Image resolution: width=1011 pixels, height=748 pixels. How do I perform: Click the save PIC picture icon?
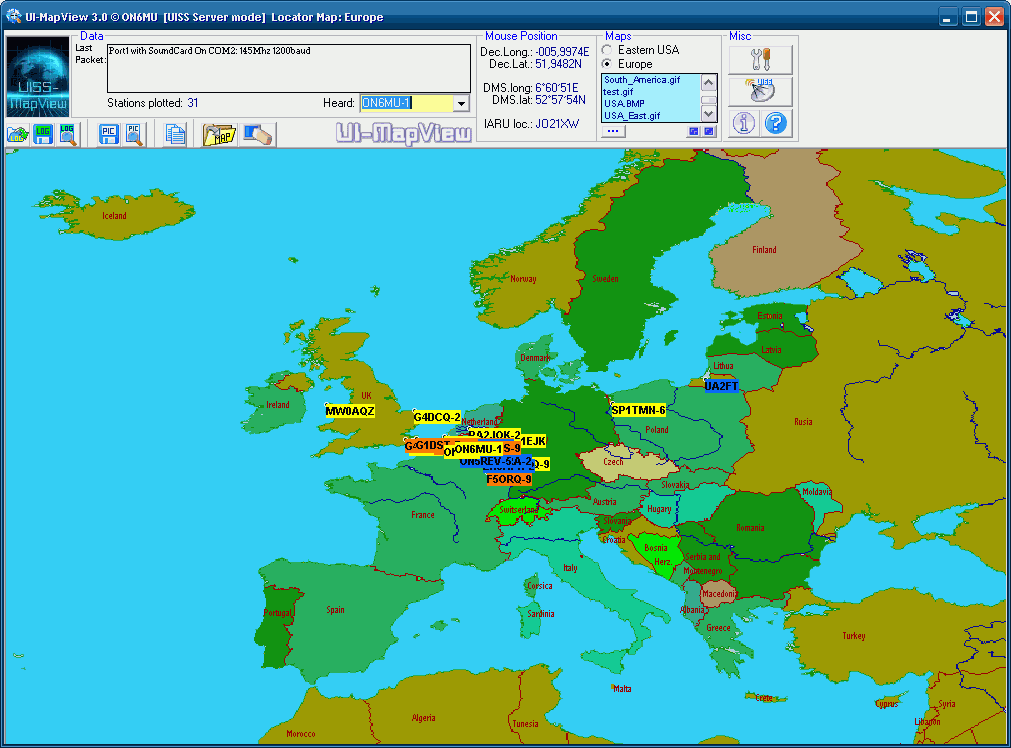click(x=109, y=135)
